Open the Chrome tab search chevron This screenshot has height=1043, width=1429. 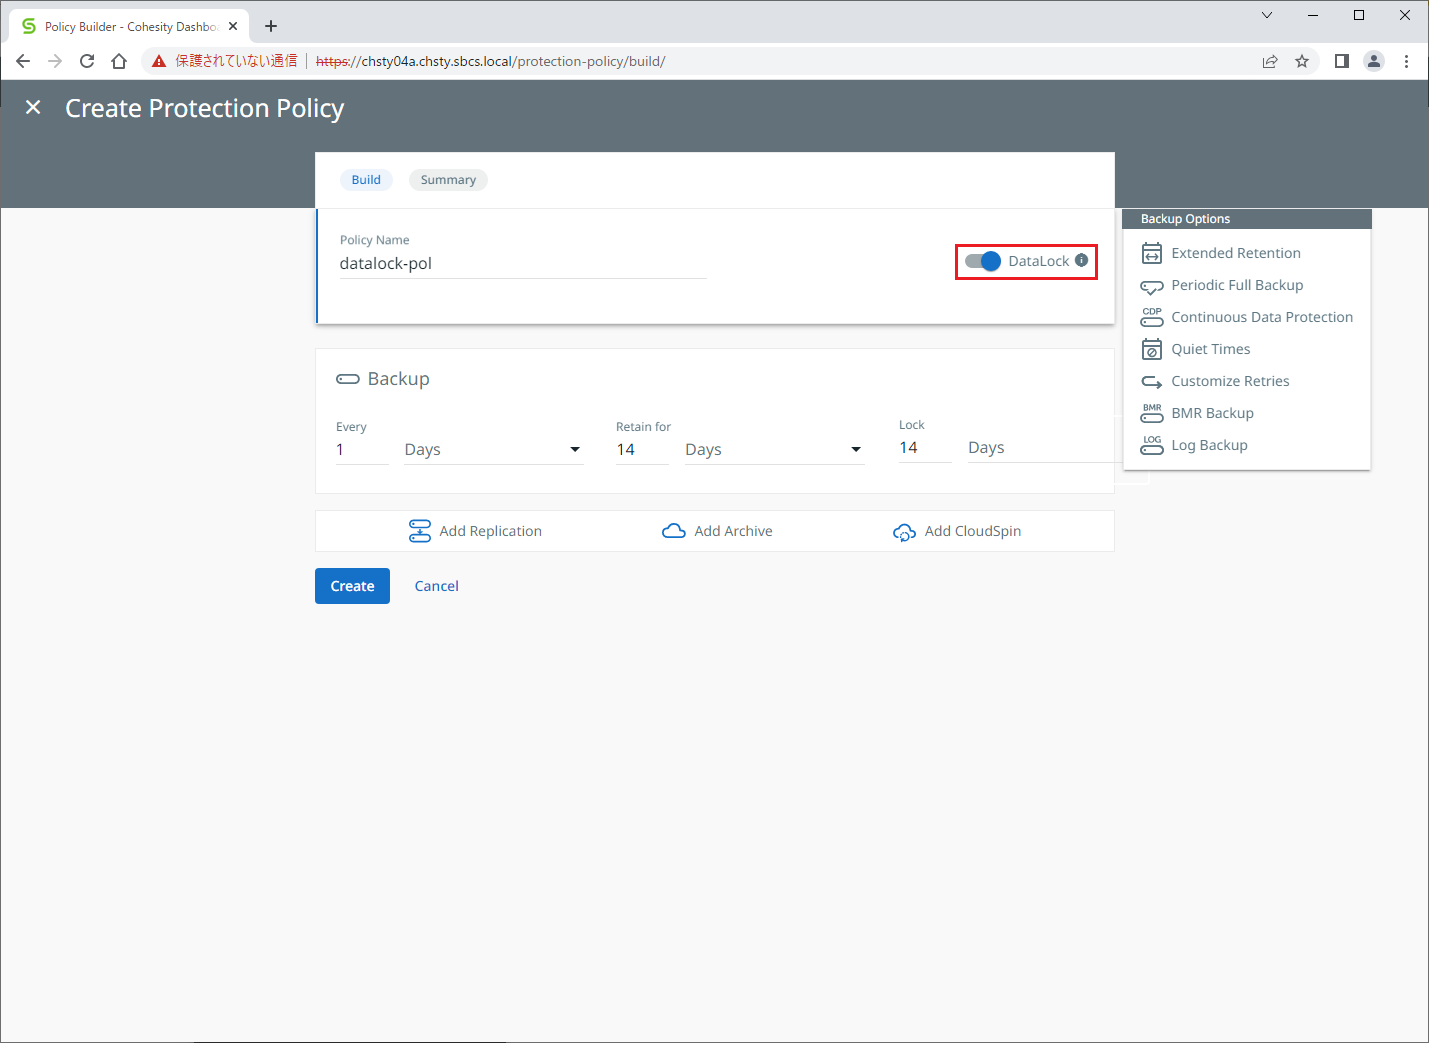(x=1266, y=15)
